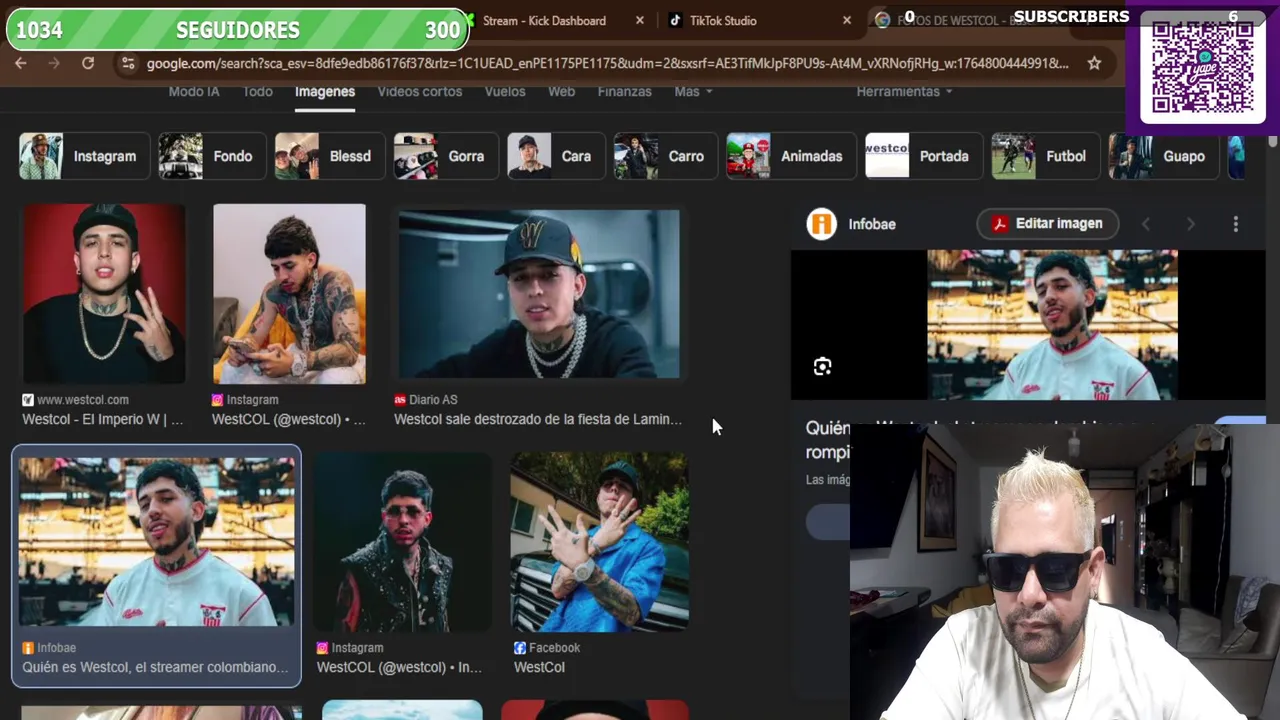The width and height of the screenshot is (1280, 720).
Task: Click the westcol.com favicon under the first result
Action: [x=28, y=399]
